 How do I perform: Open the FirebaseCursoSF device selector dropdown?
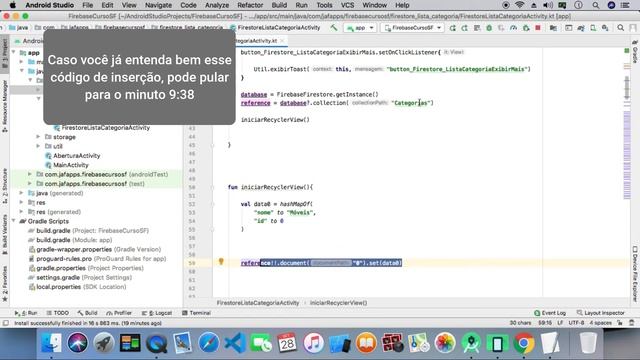pyautogui.click(x=412, y=28)
